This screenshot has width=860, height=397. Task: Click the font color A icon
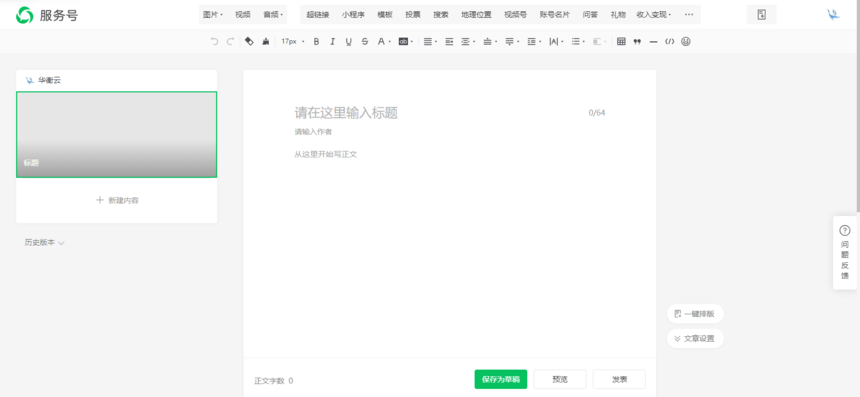point(381,42)
